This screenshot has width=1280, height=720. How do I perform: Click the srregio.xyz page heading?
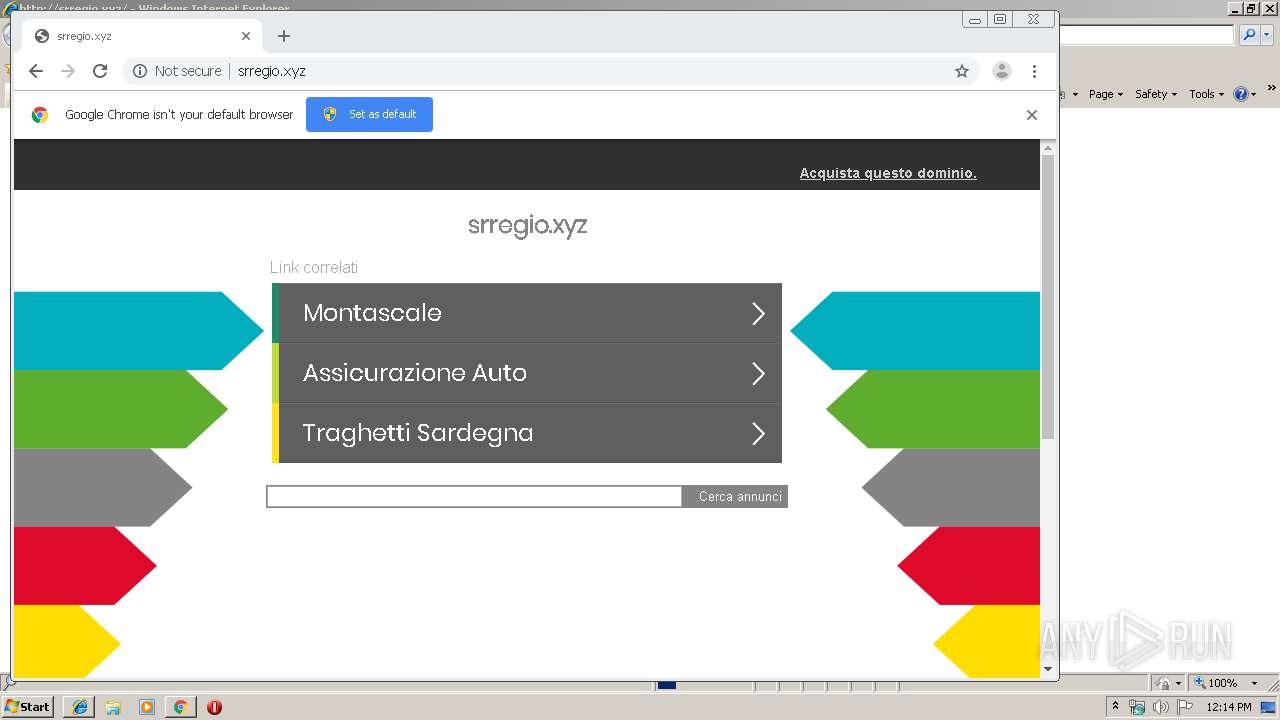tap(527, 226)
